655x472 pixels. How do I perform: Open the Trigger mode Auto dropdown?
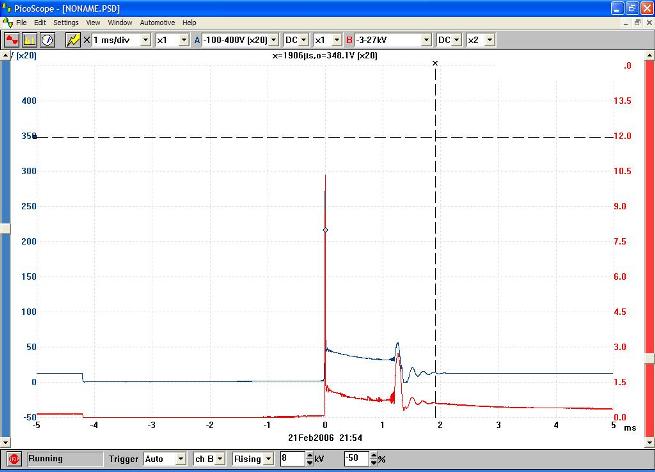[180, 458]
